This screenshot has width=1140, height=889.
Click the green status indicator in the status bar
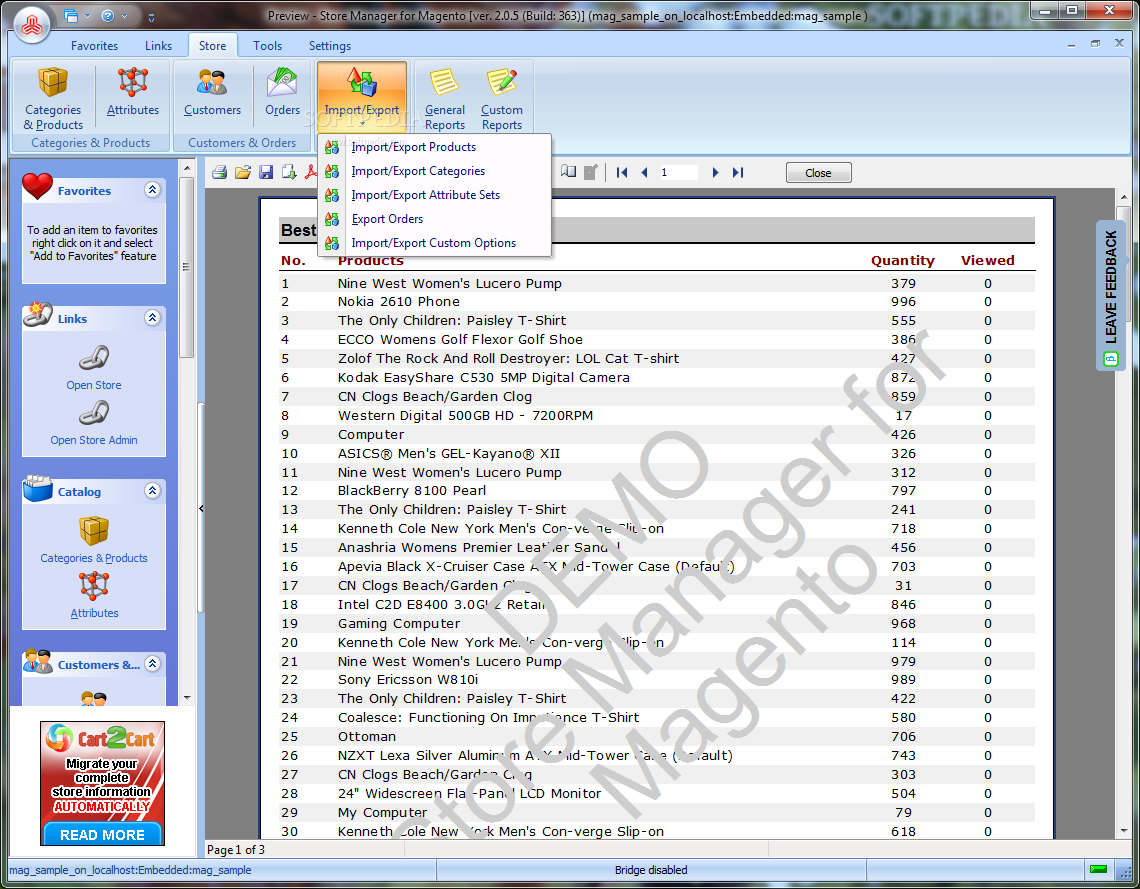pyautogui.click(x=1099, y=869)
